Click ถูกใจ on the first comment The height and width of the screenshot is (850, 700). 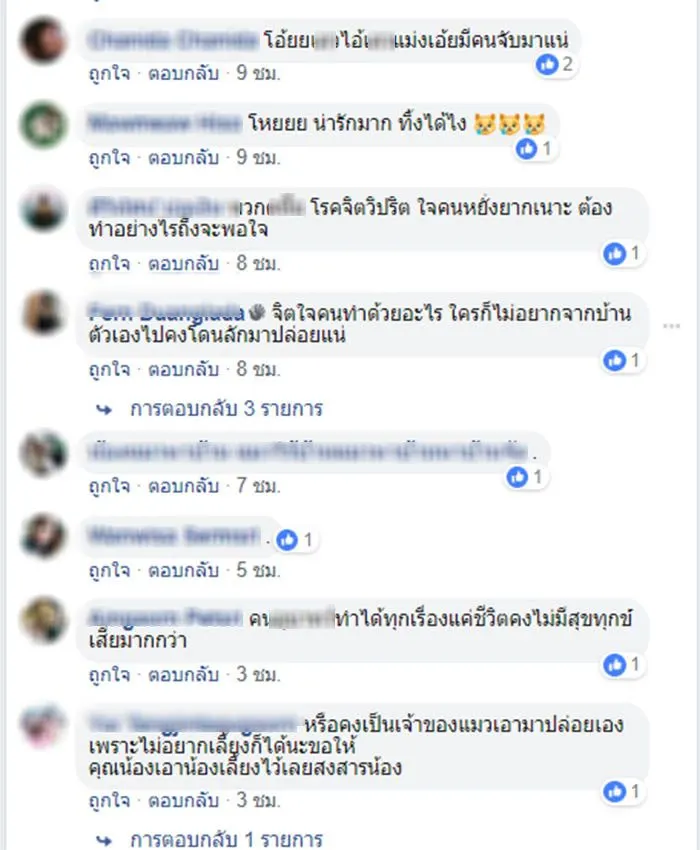click(x=110, y=73)
